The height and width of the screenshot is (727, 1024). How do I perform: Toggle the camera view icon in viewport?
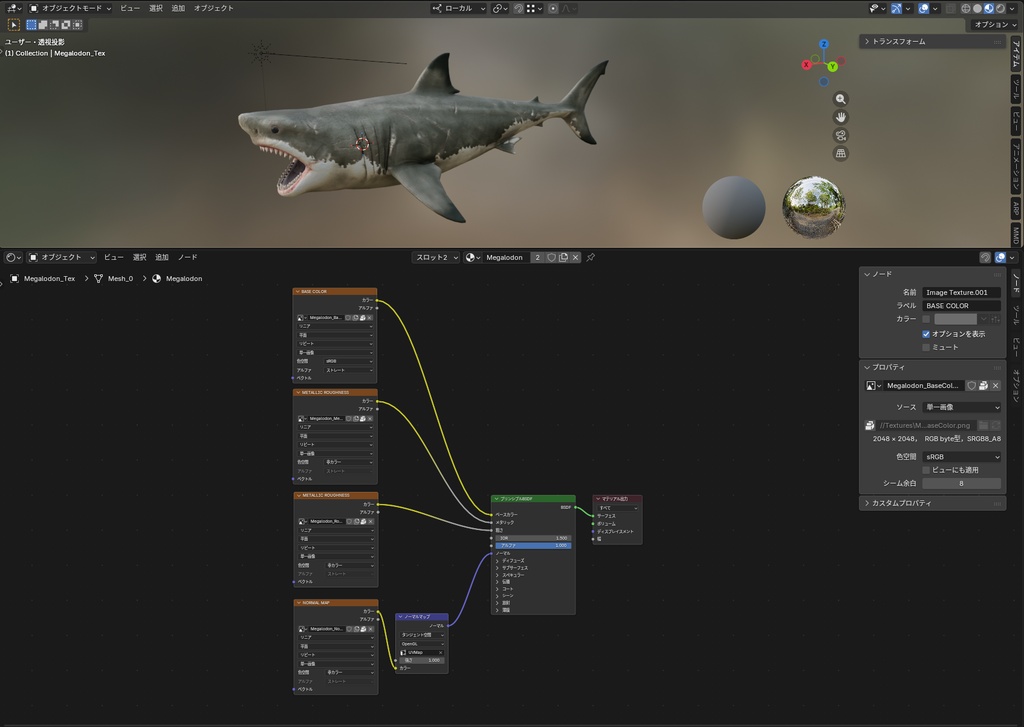coord(840,135)
